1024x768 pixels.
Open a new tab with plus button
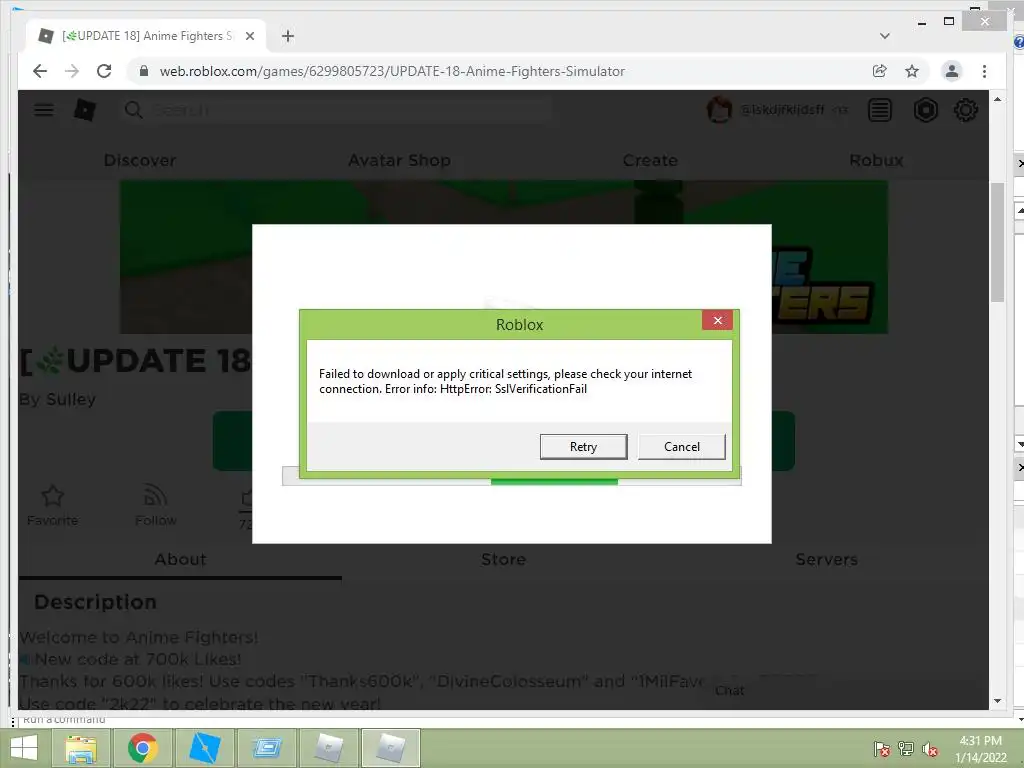pyautogui.click(x=287, y=36)
